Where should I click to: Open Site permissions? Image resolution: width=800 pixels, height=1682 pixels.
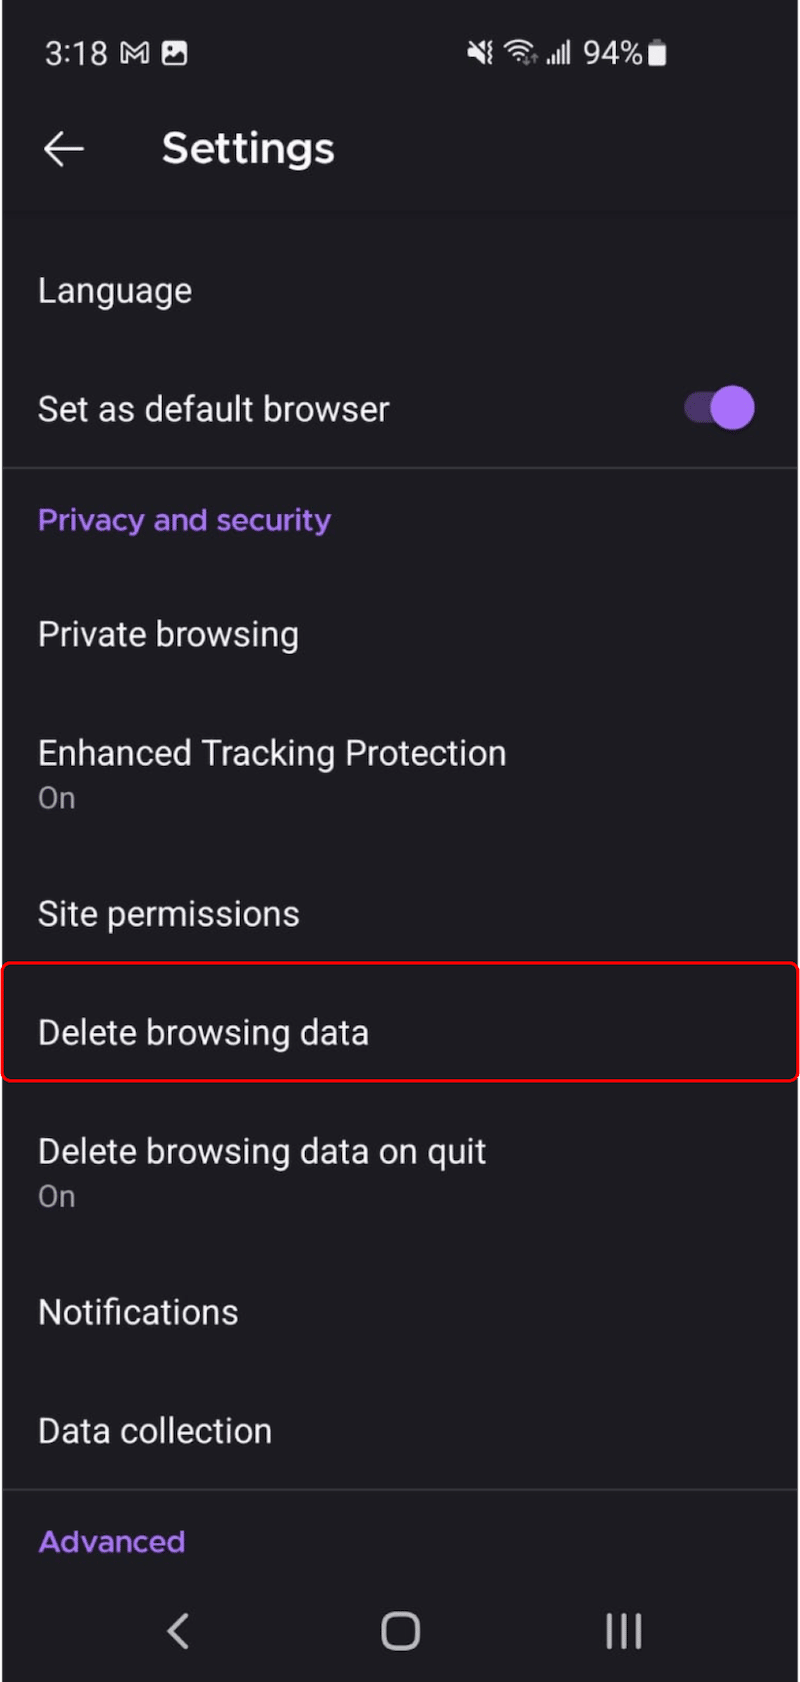pyautogui.click(x=169, y=914)
